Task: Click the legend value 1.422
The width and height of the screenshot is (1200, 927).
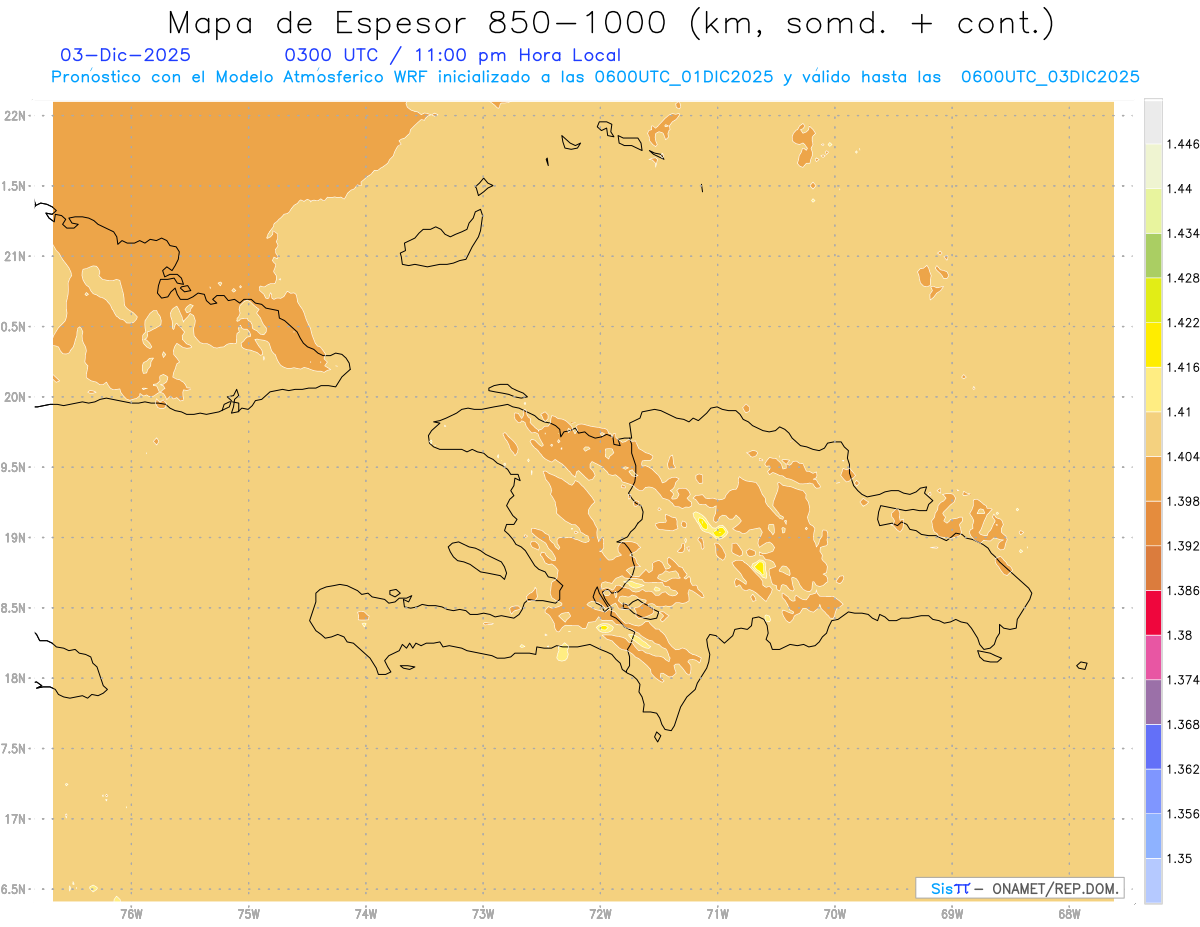Action: [x=1184, y=322]
